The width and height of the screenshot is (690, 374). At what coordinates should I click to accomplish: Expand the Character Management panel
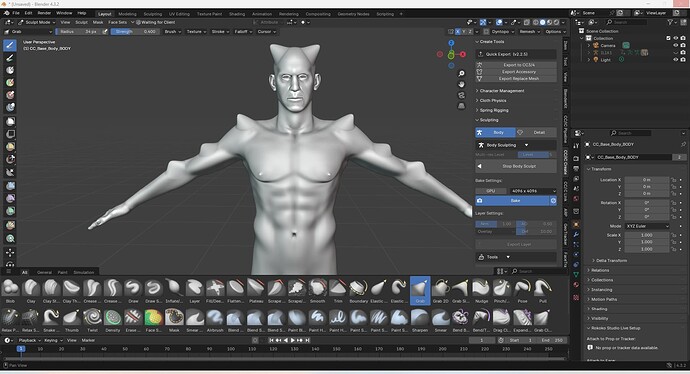pyautogui.click(x=501, y=91)
